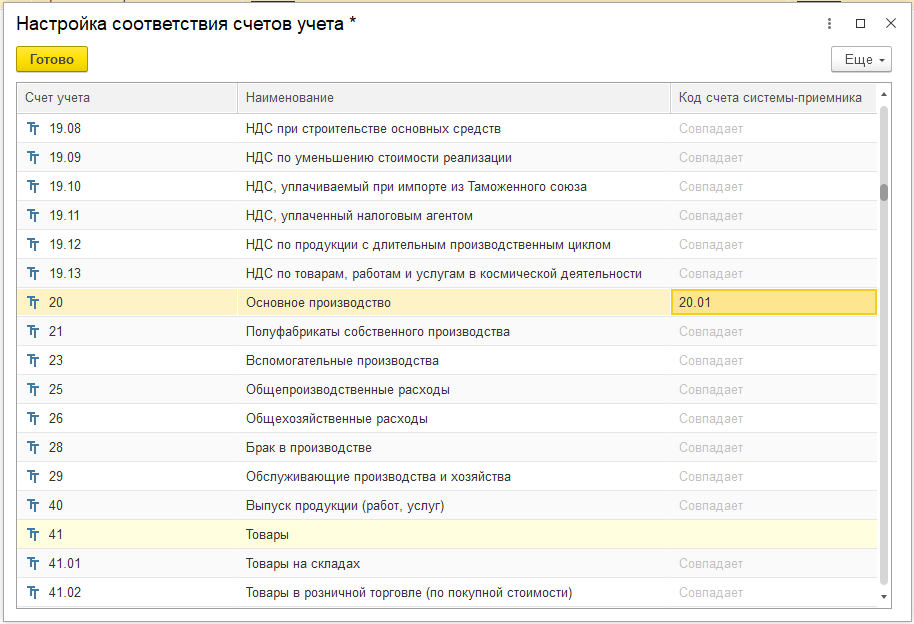Screen dimensions: 914x624
Task: Click account icon in row 19.09
Action: (x=33, y=157)
